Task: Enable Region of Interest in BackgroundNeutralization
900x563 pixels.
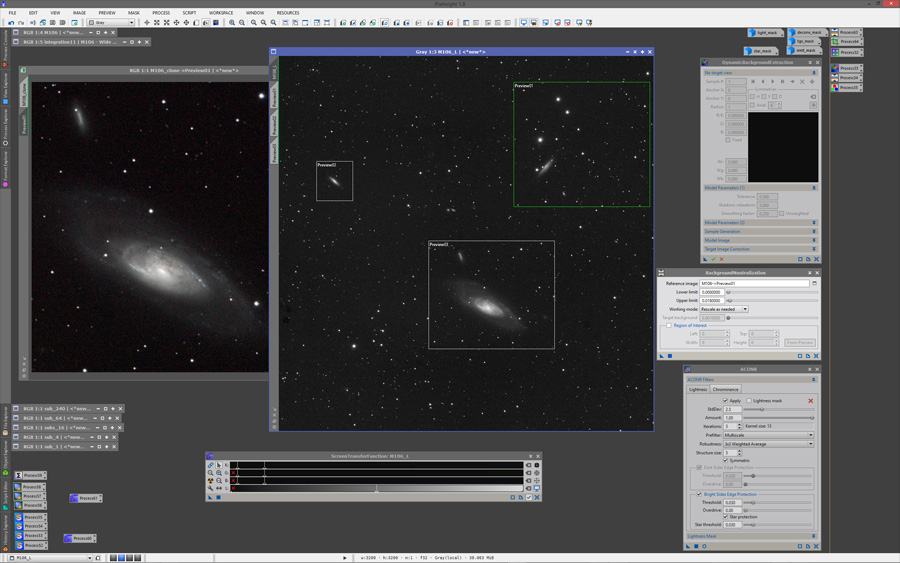Action: click(669, 325)
